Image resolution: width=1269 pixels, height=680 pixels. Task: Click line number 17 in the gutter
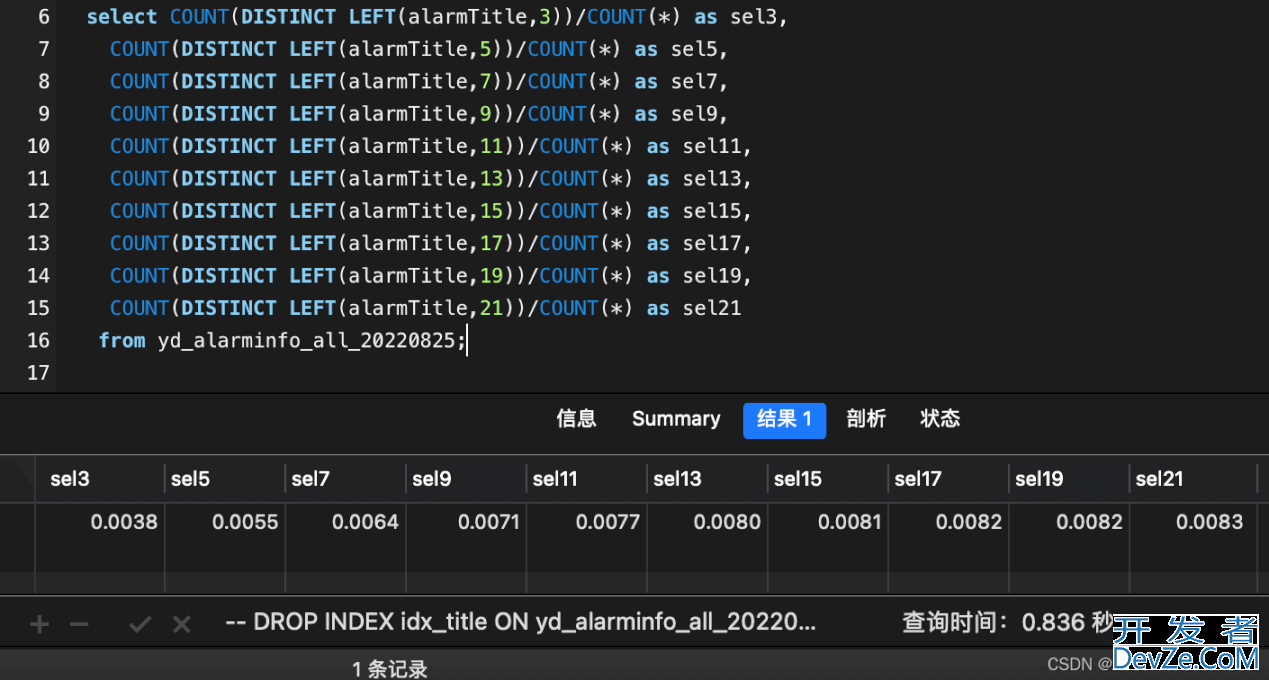[x=38, y=373]
